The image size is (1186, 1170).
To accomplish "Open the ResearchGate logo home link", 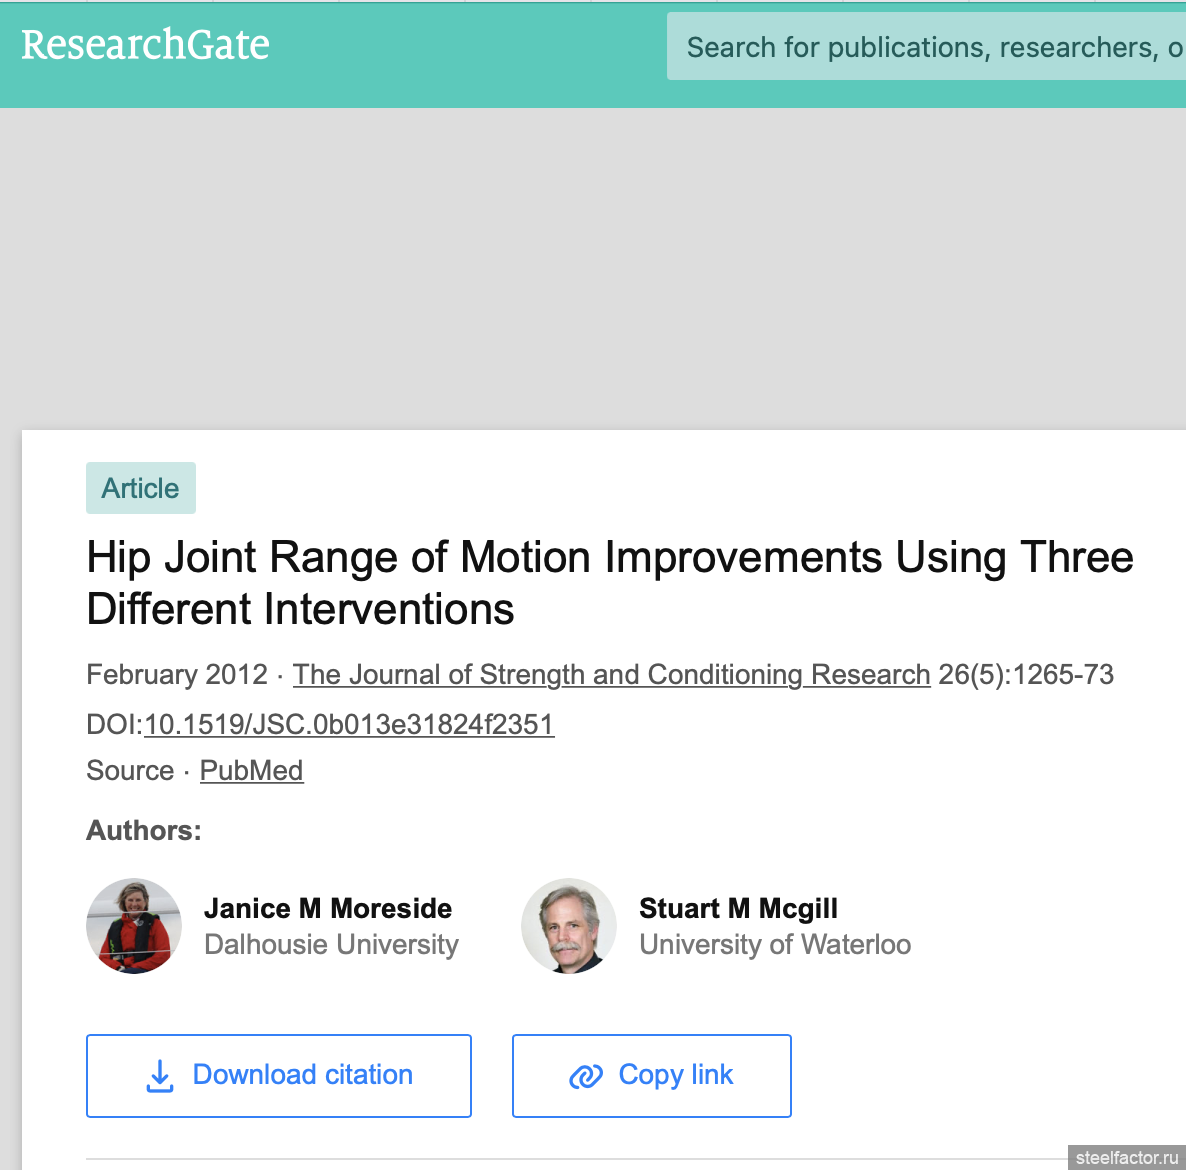I will 145,45.
